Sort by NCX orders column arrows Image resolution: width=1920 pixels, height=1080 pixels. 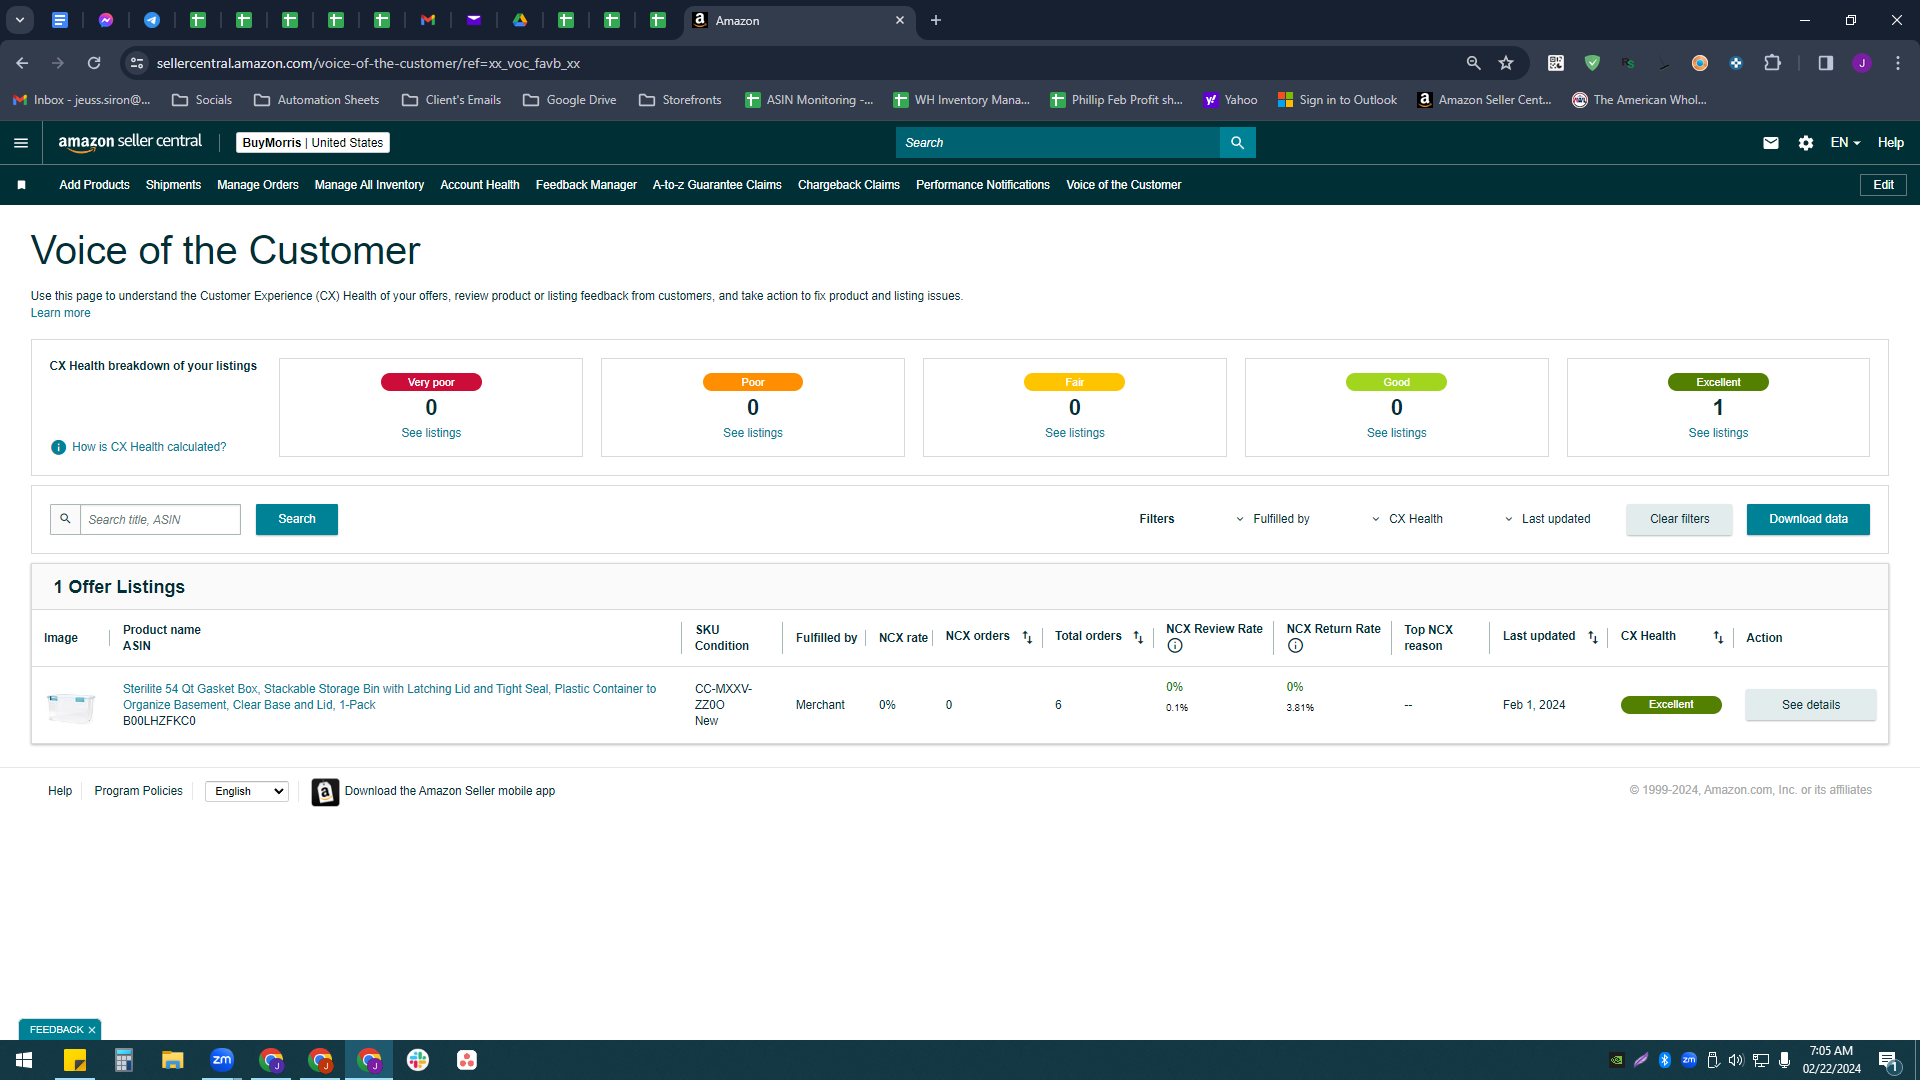click(x=1027, y=637)
